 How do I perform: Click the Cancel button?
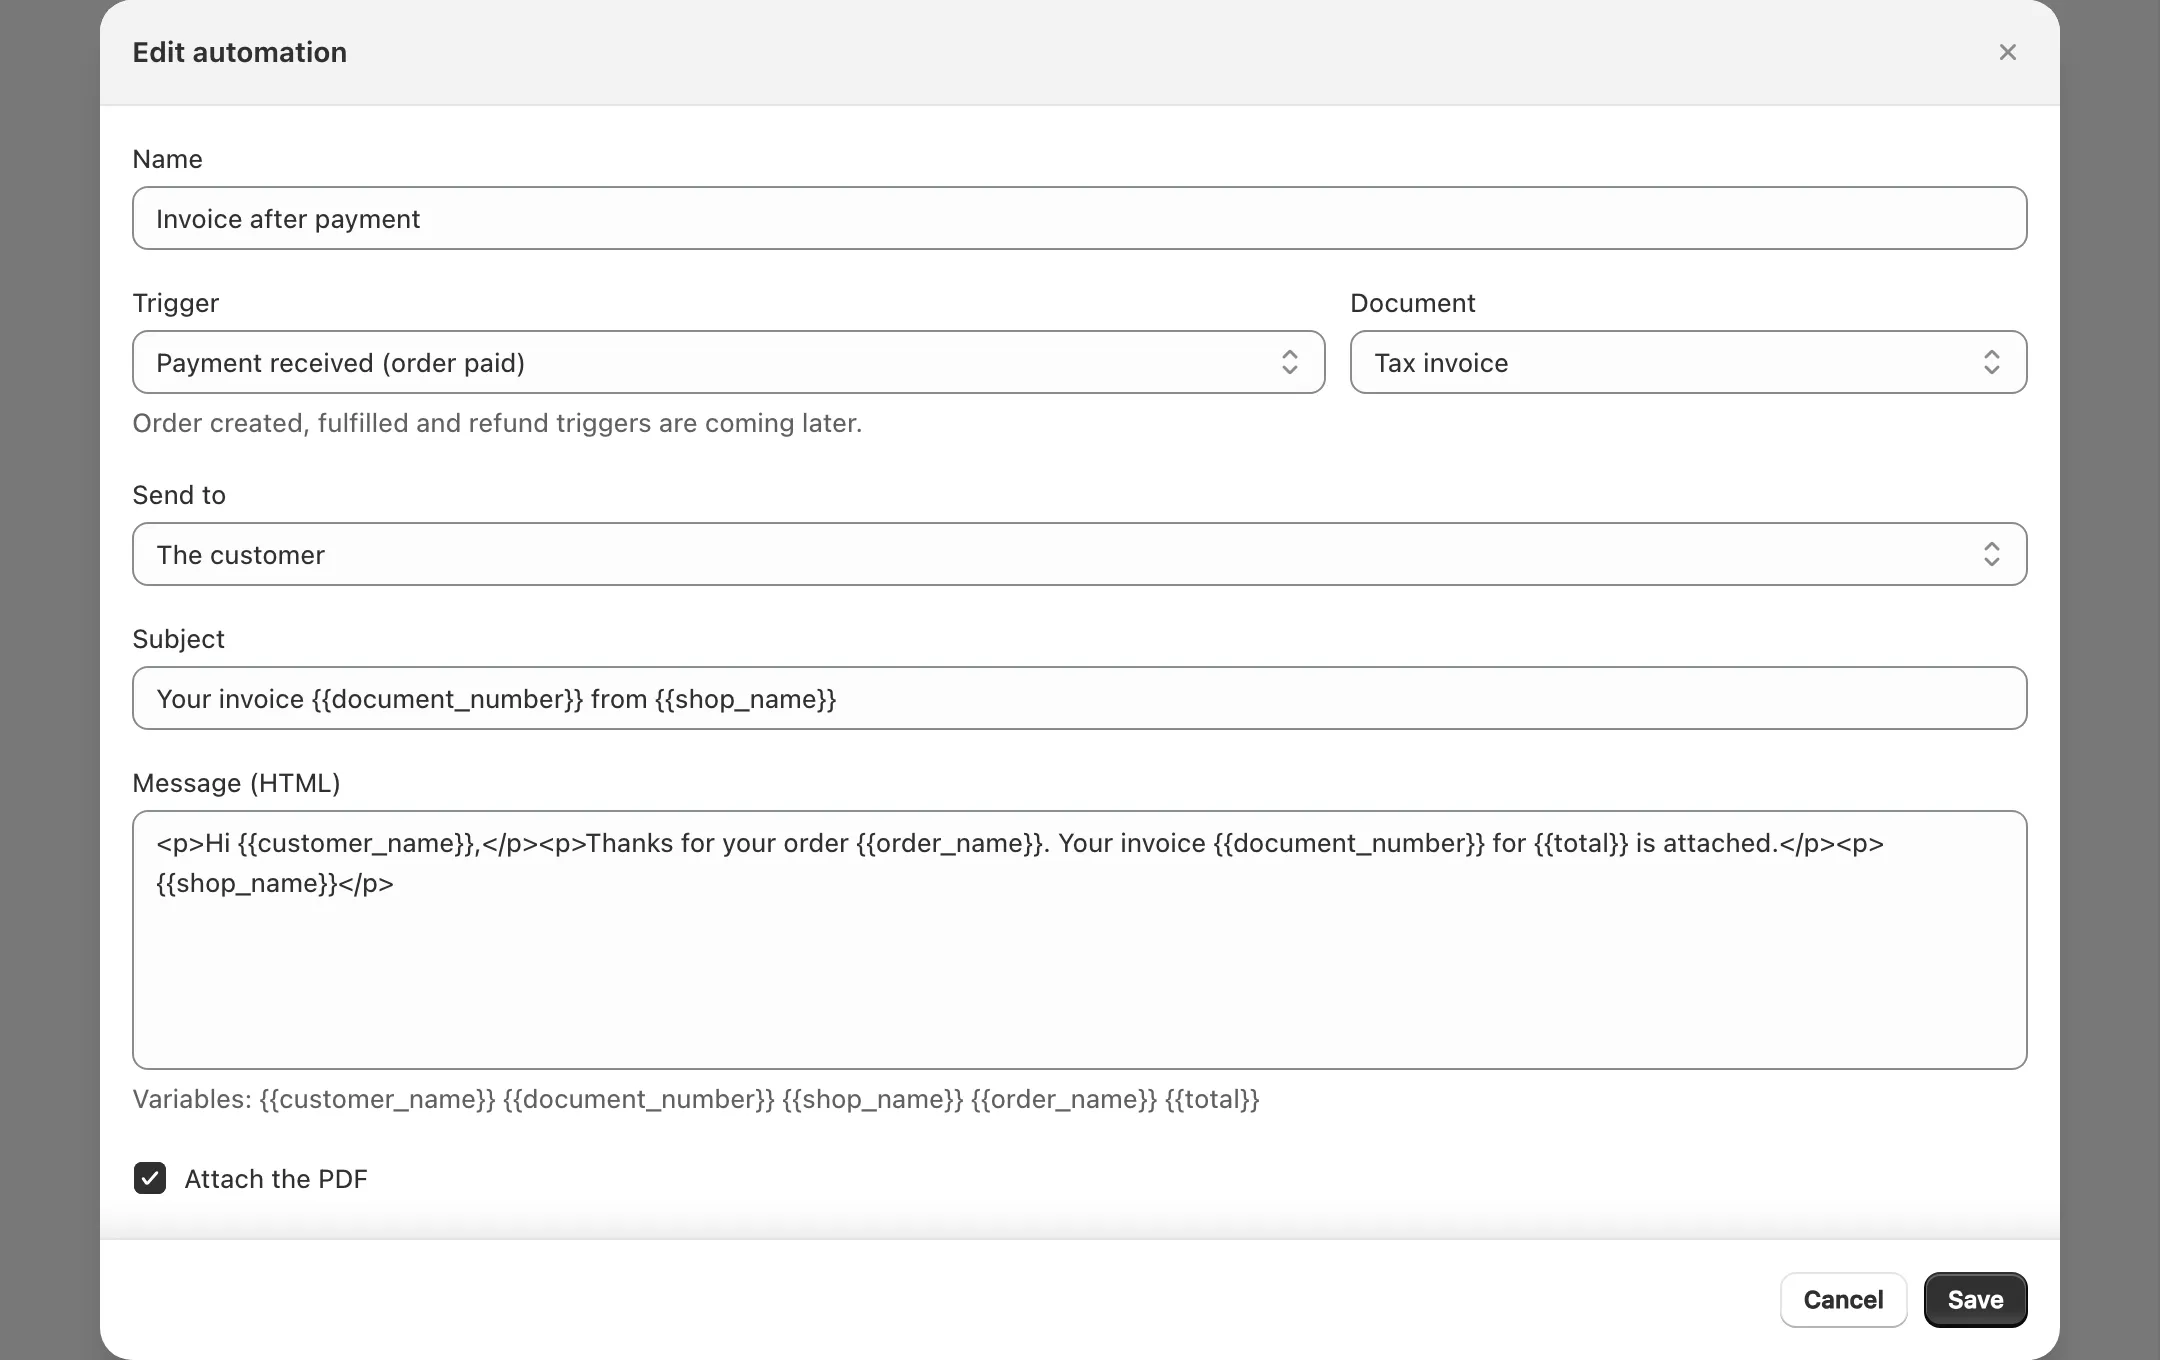1843,1300
